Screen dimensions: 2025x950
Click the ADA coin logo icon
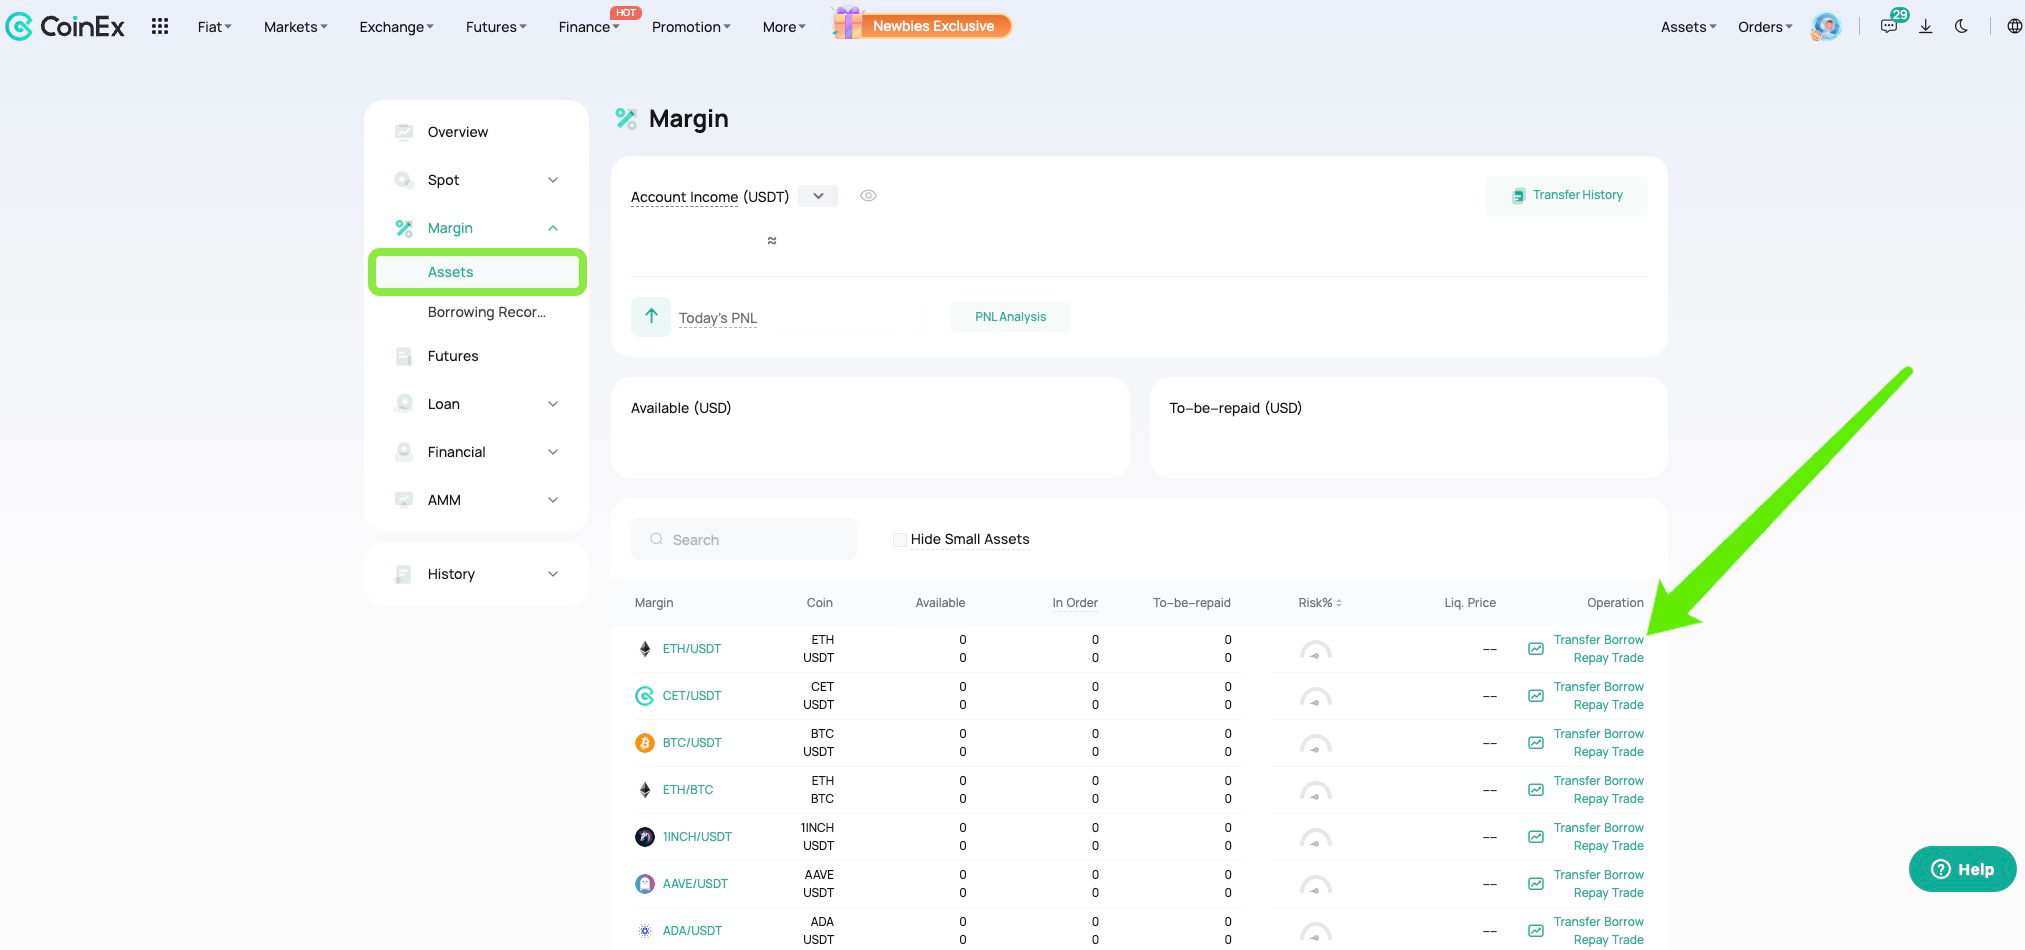pyautogui.click(x=645, y=931)
